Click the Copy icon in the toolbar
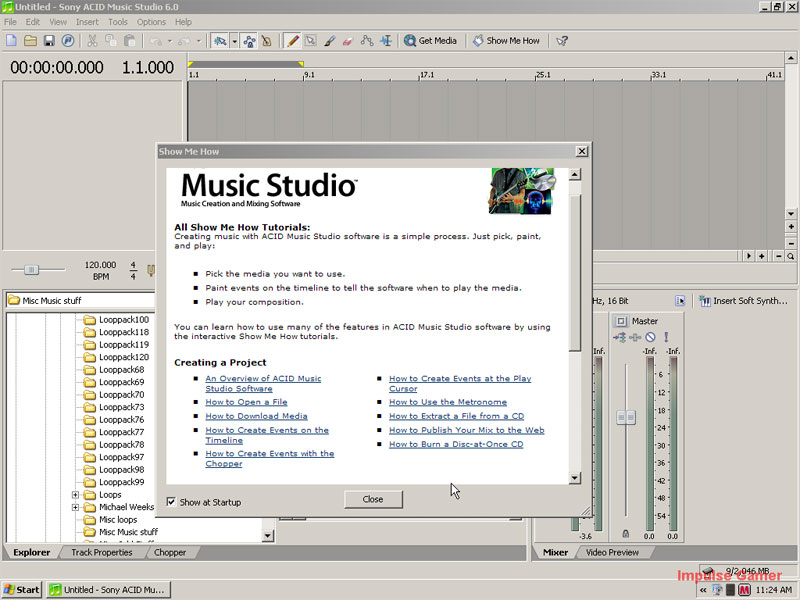 coord(111,41)
